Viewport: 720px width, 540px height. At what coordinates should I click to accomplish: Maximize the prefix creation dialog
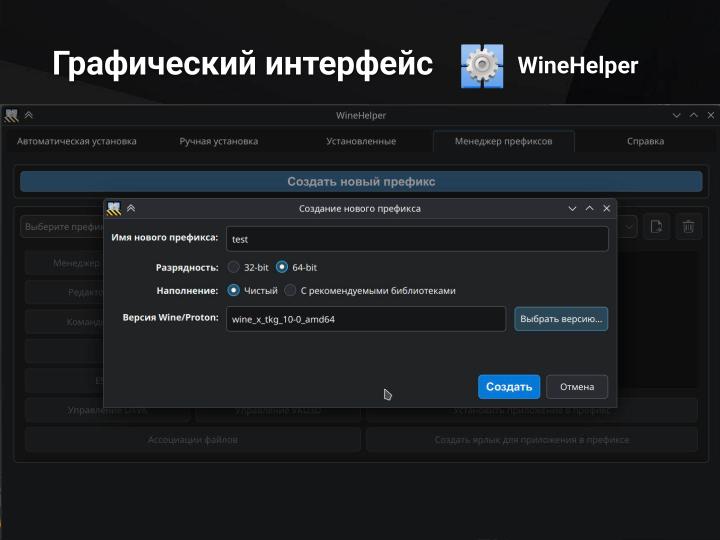(589, 208)
